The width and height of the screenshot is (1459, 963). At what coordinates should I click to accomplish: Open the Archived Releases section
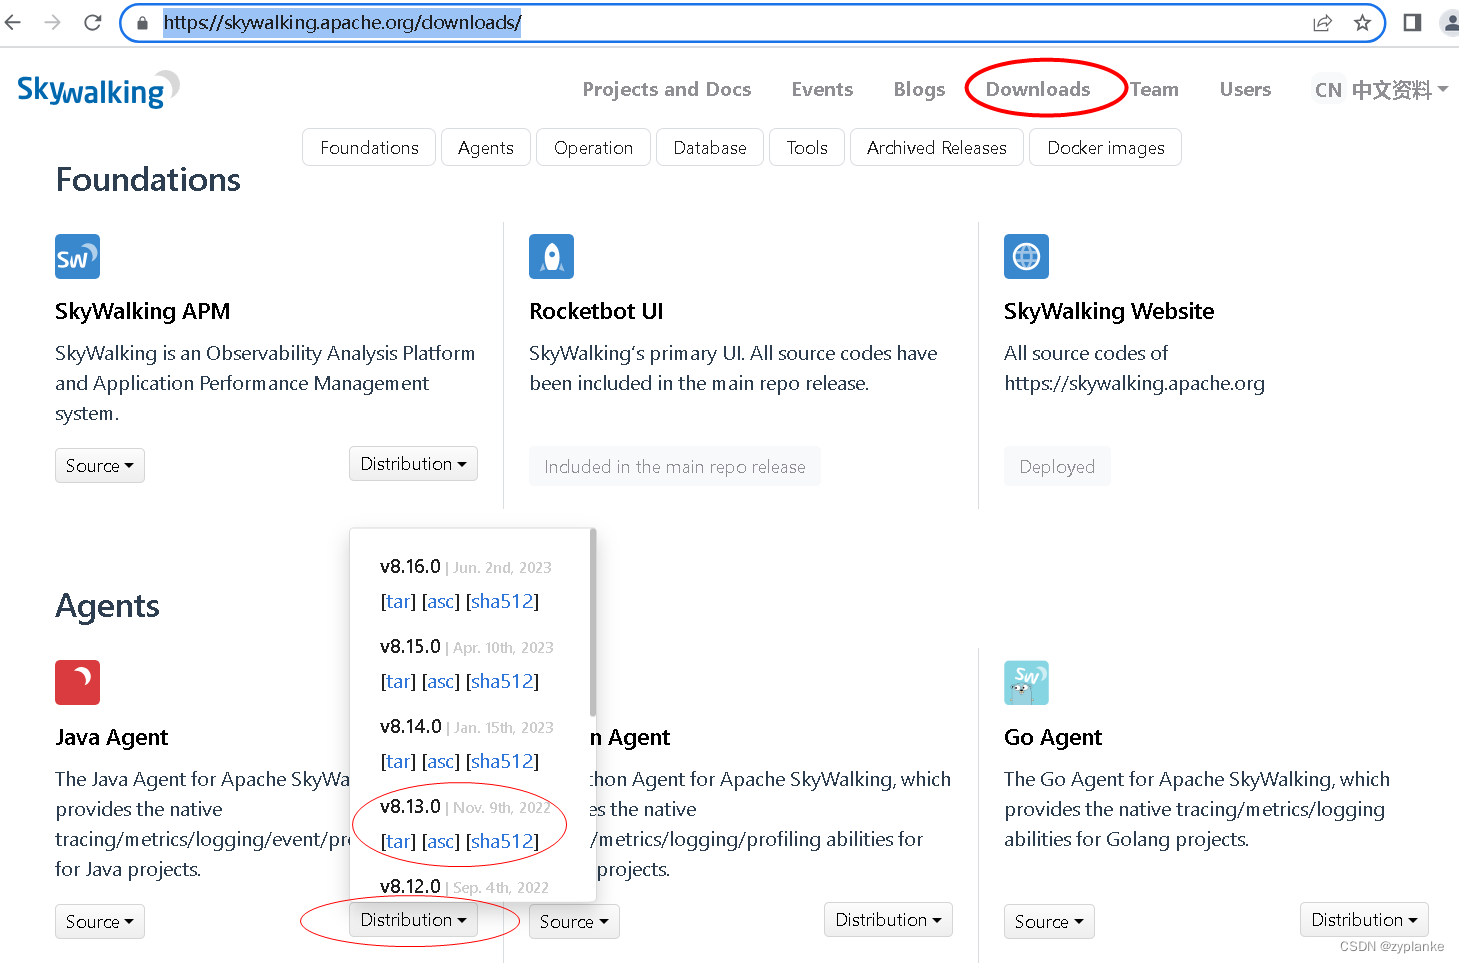(x=936, y=147)
